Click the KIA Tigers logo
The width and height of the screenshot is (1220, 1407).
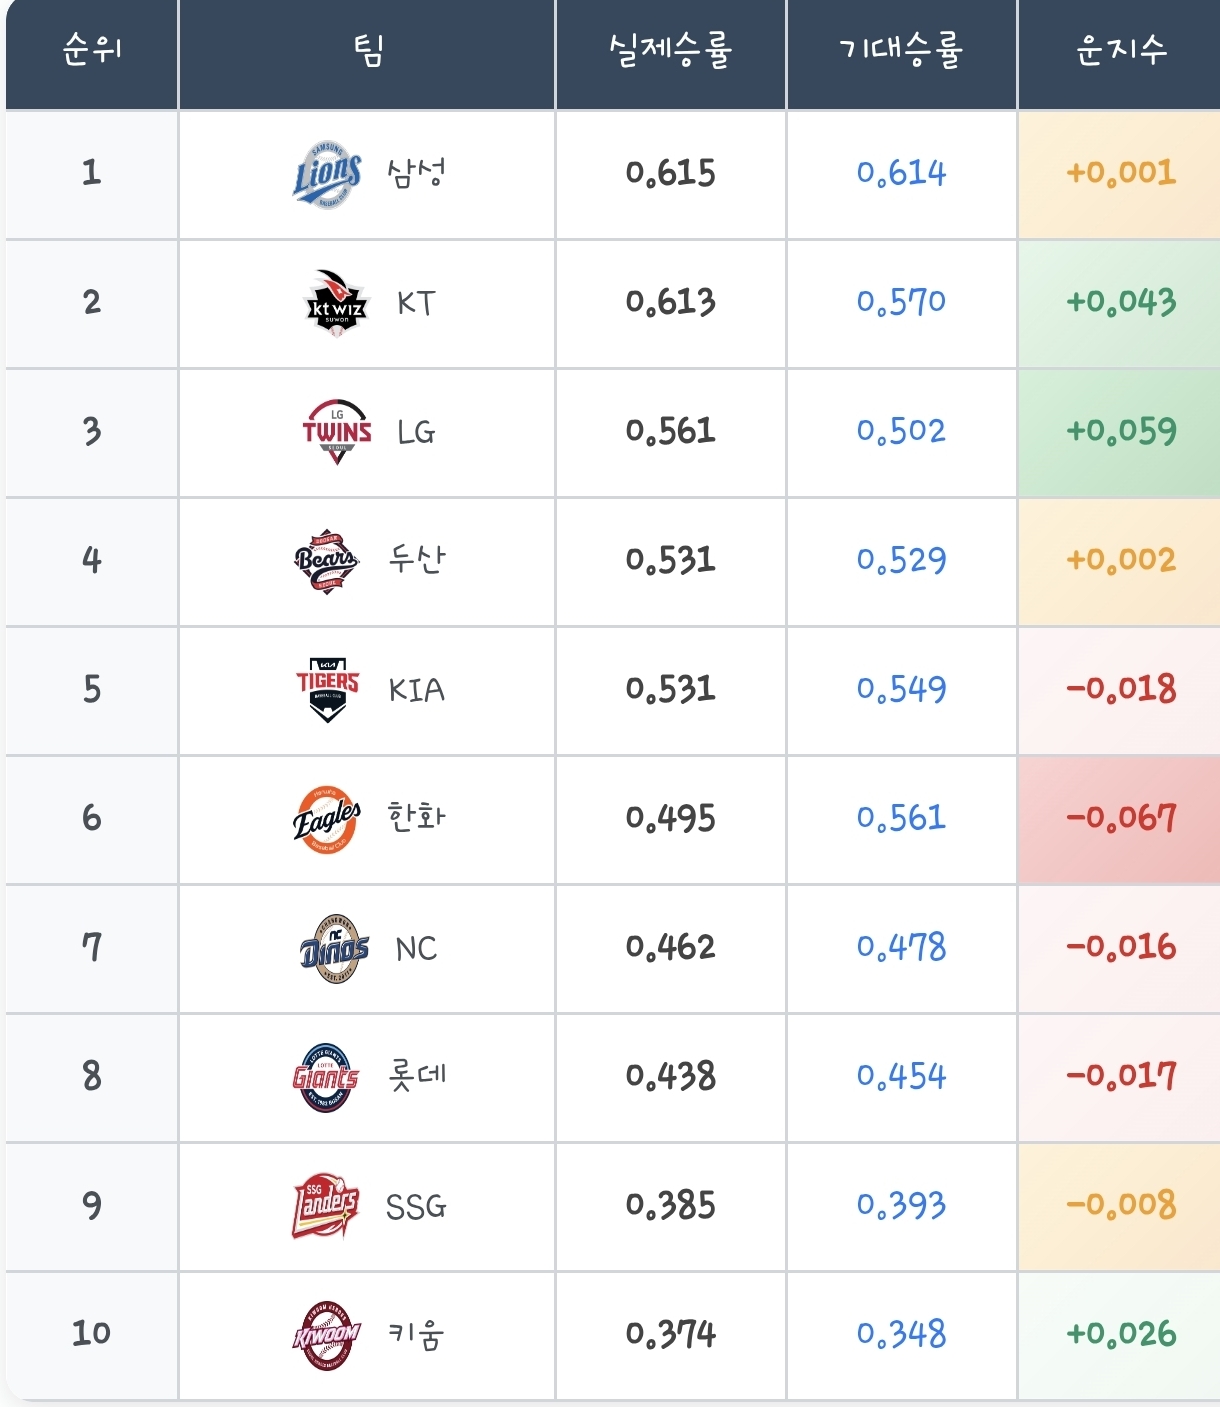[x=328, y=690]
